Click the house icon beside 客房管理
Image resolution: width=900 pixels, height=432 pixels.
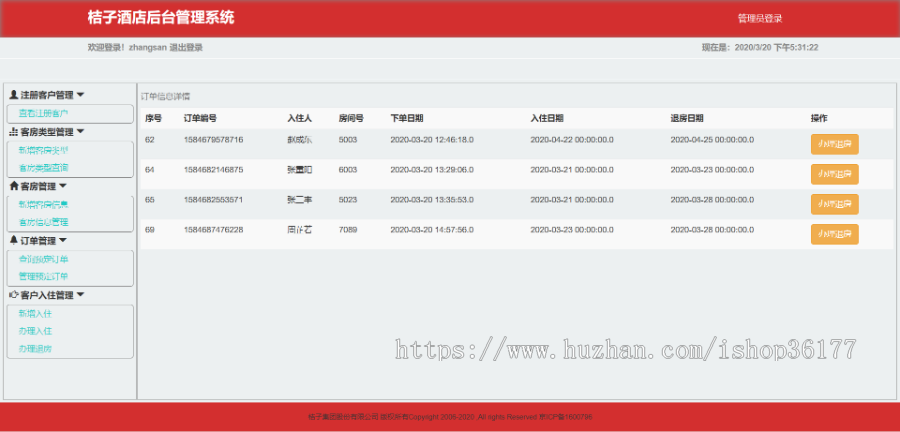pyautogui.click(x=14, y=186)
